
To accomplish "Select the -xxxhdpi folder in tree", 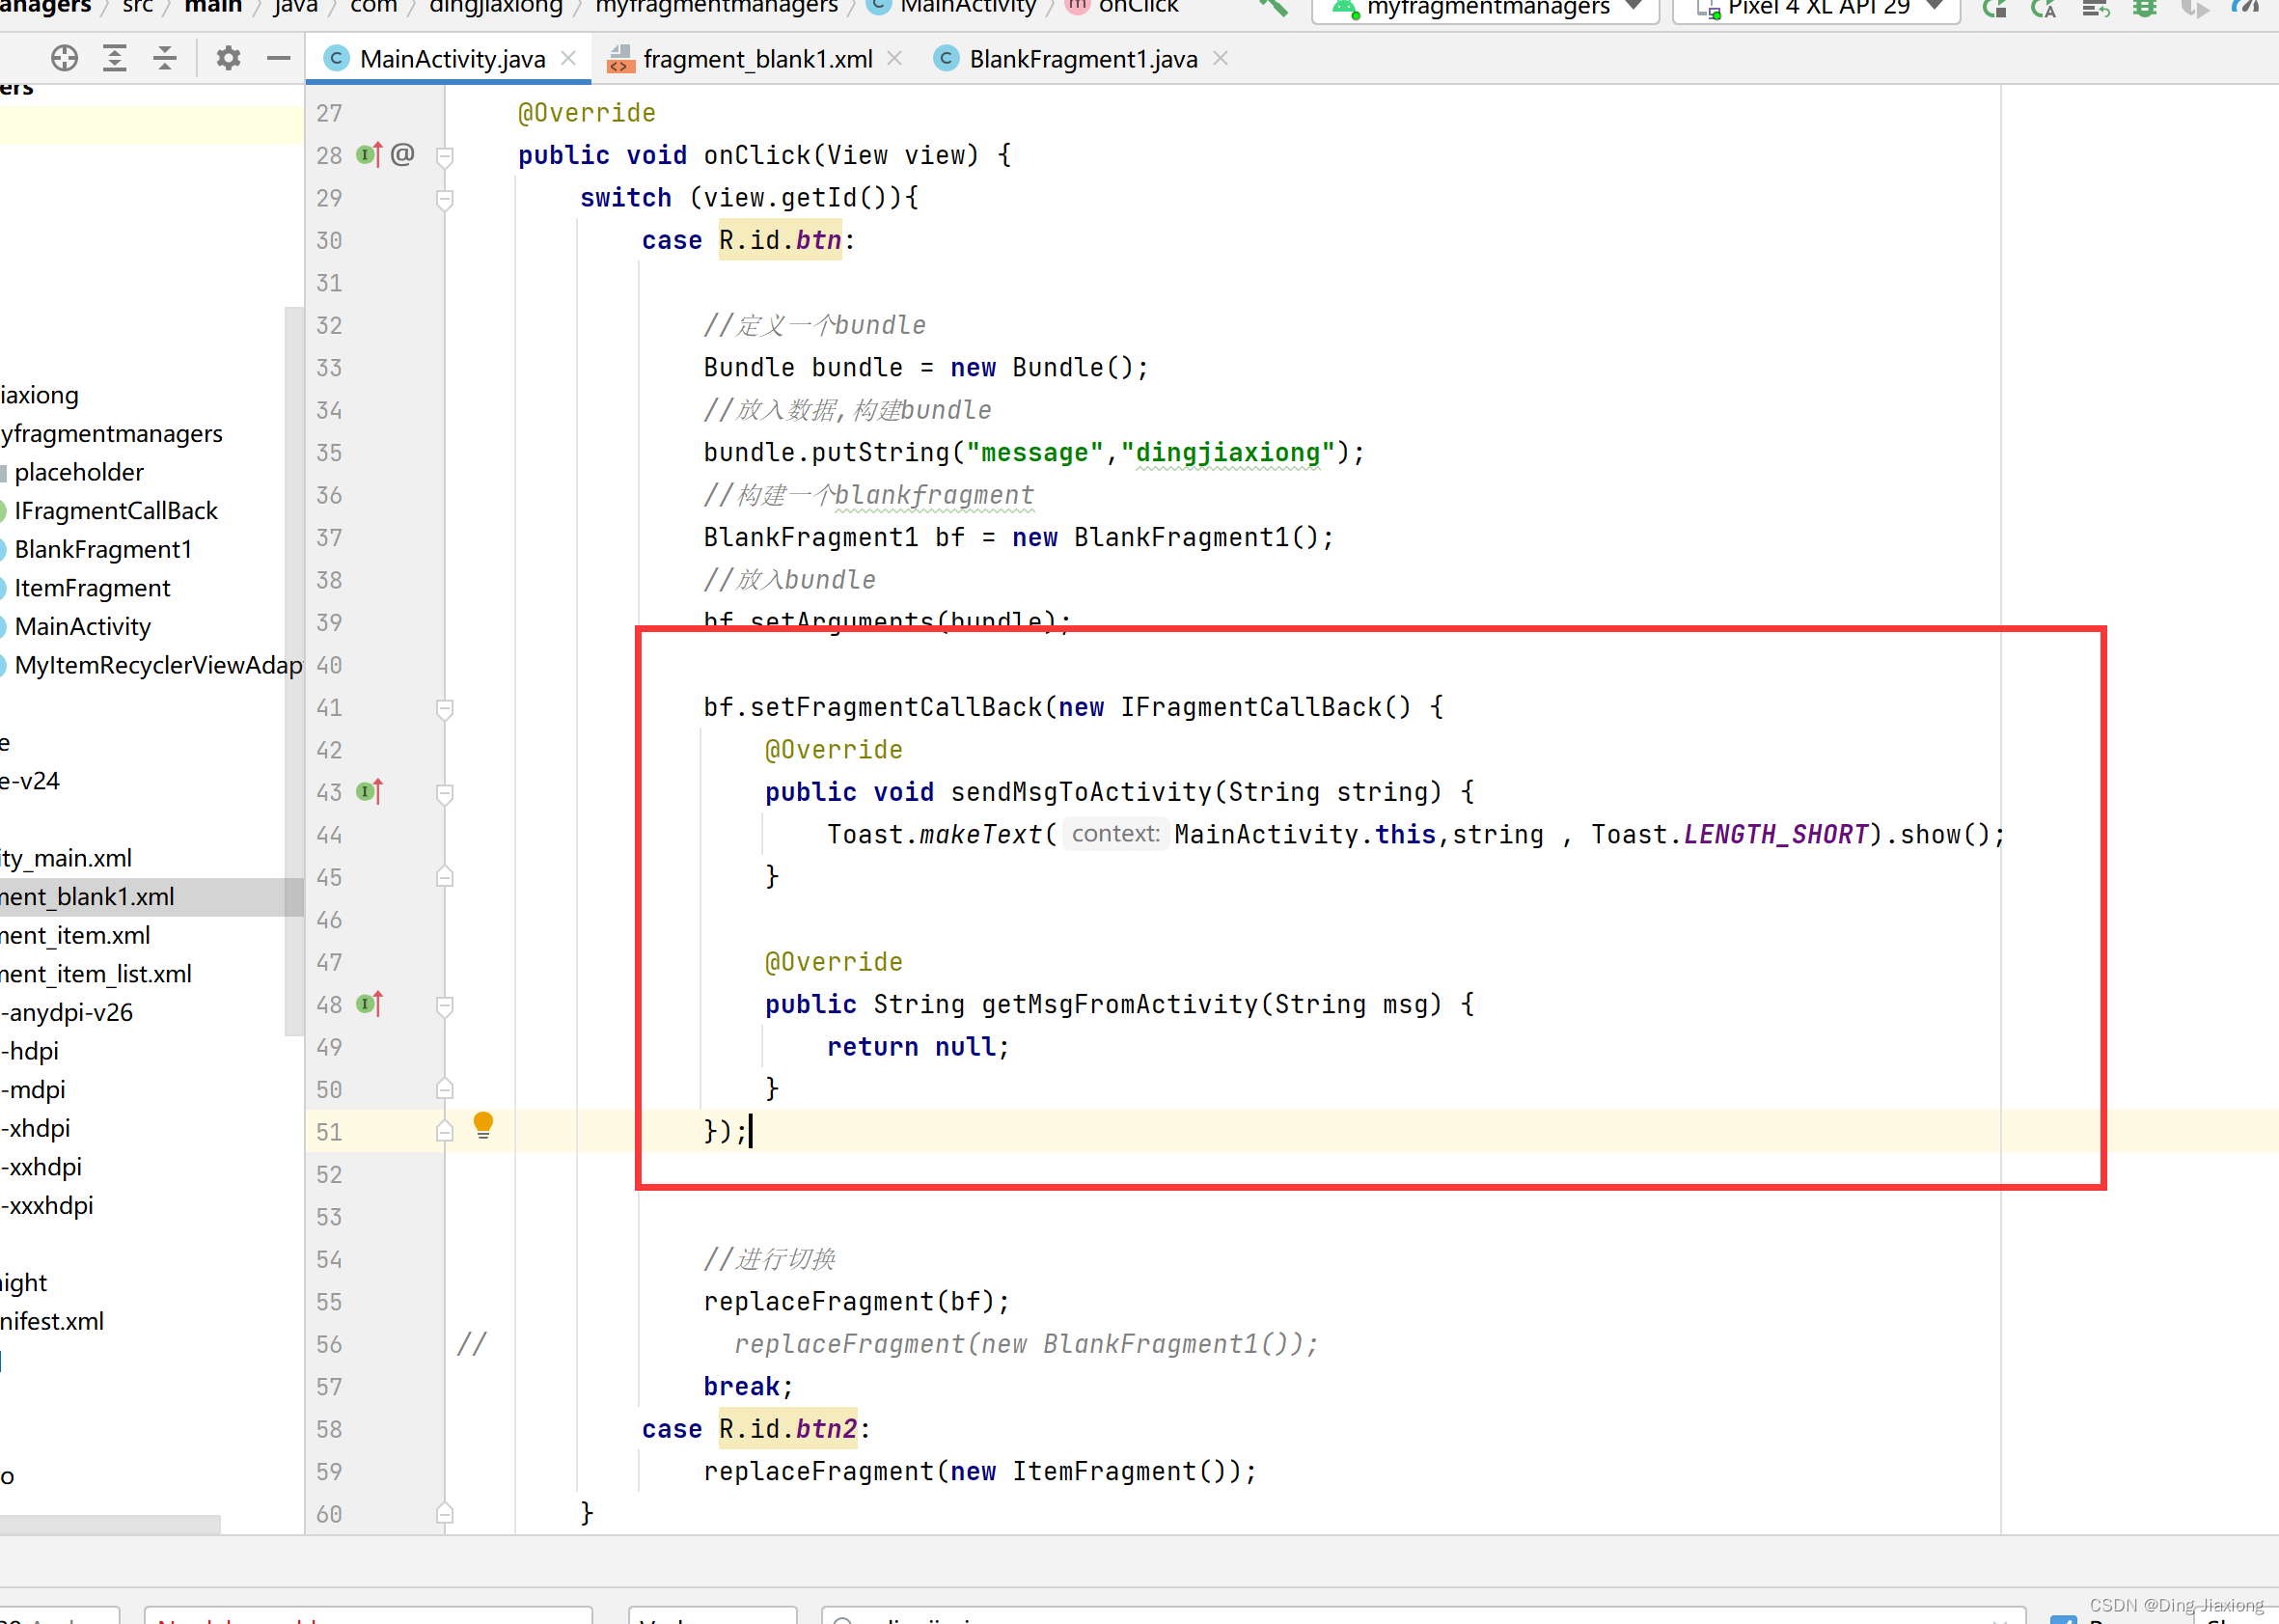I will [x=47, y=1206].
